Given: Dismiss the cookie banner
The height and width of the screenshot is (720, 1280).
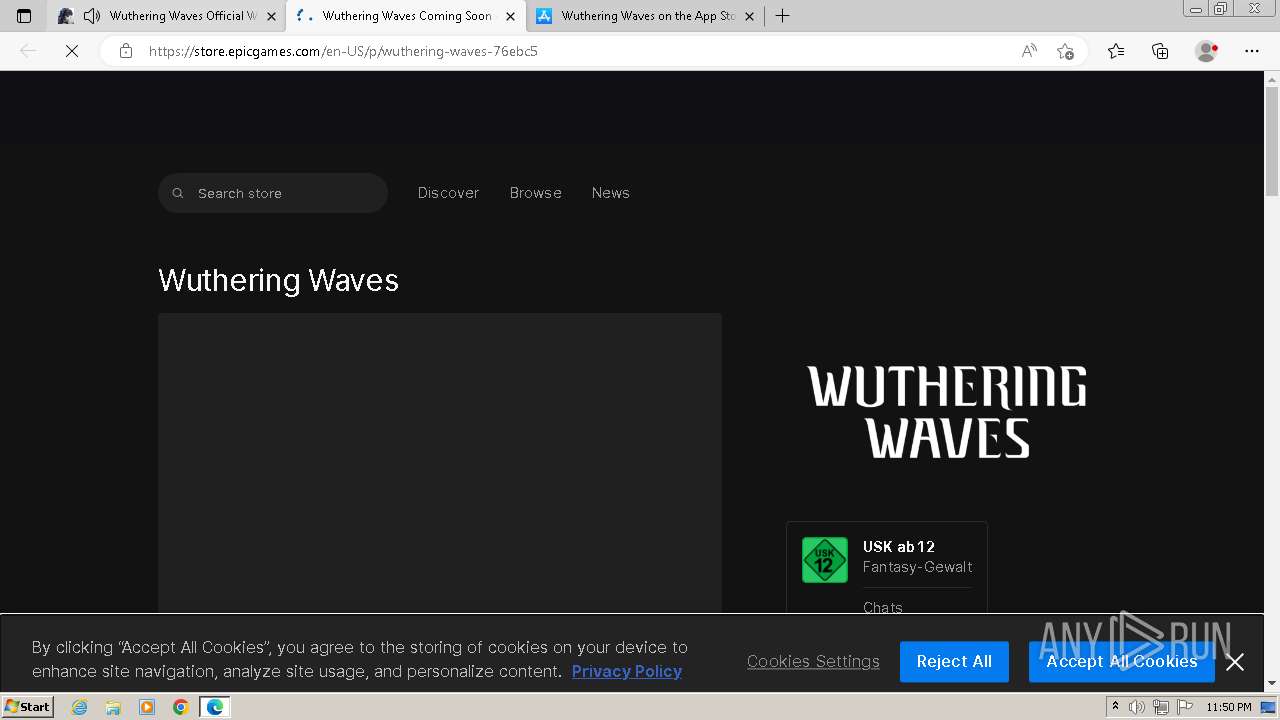Looking at the screenshot, I should pos(1235,662).
